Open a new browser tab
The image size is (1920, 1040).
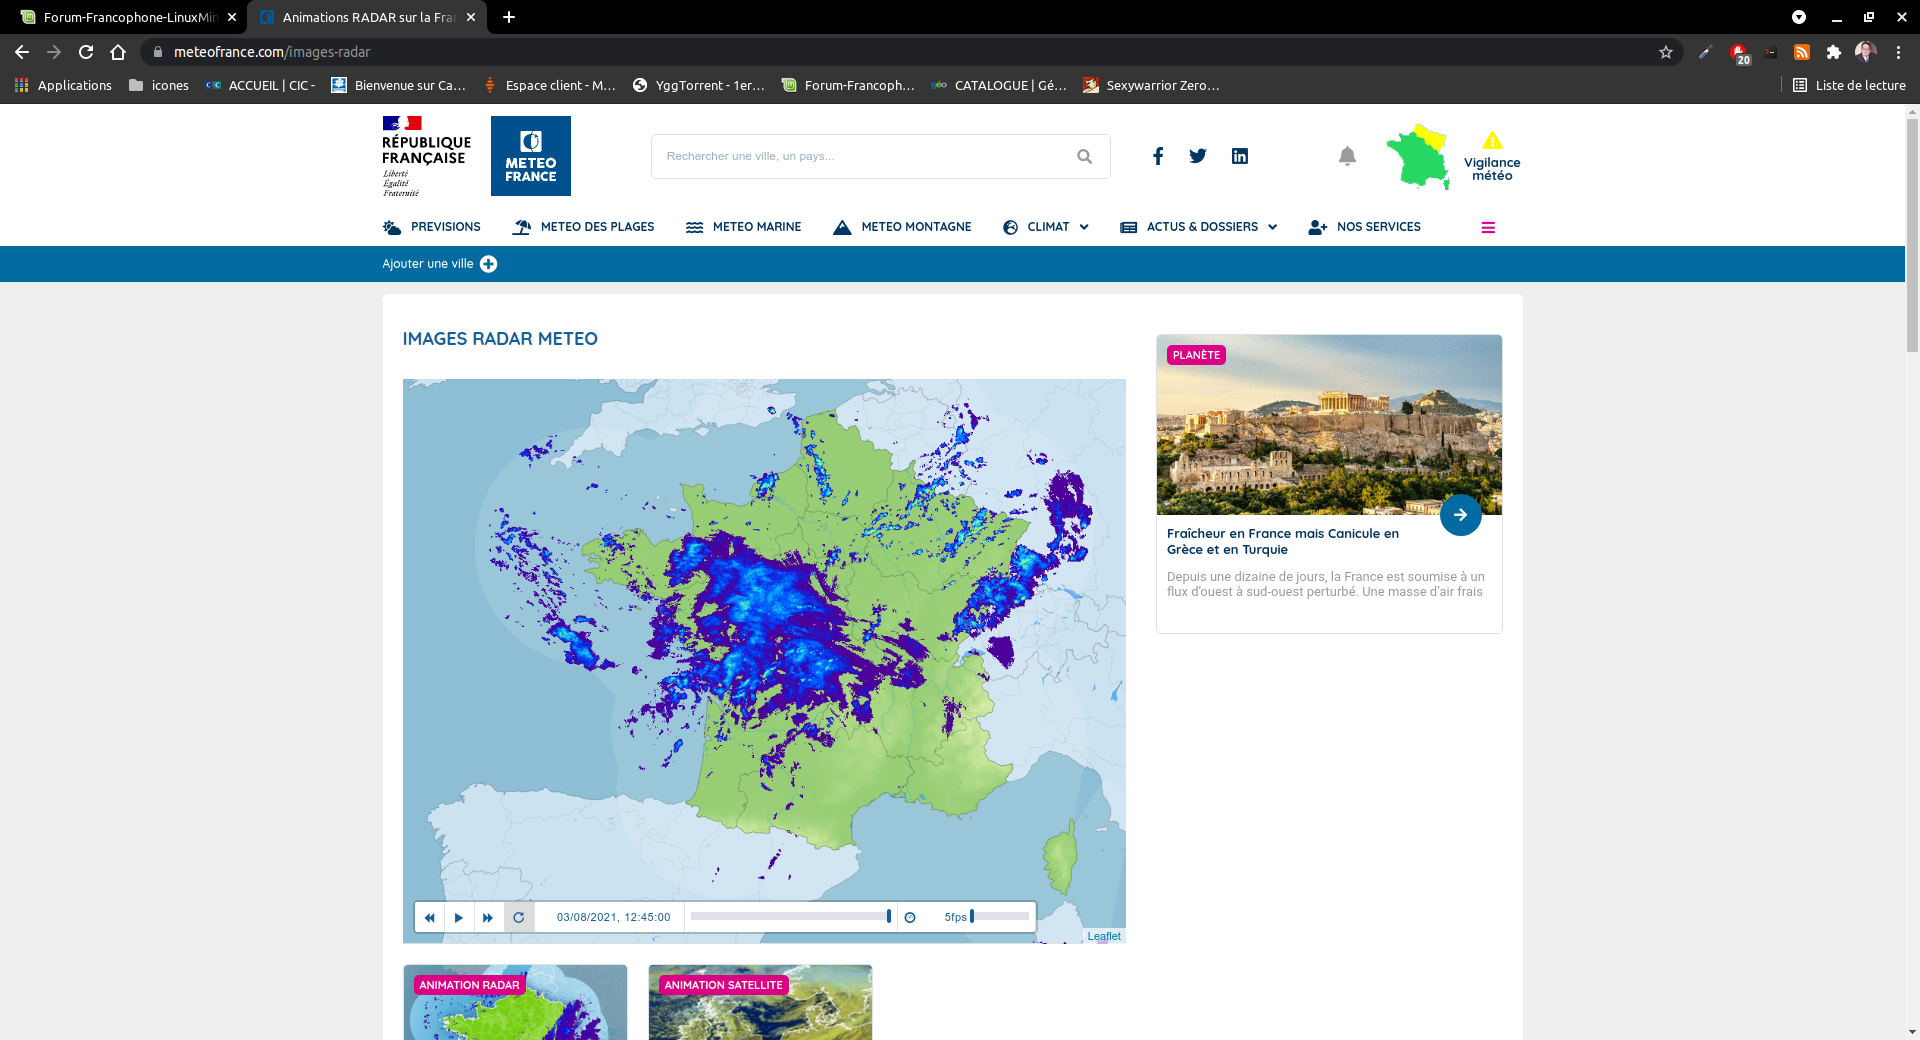(x=509, y=17)
